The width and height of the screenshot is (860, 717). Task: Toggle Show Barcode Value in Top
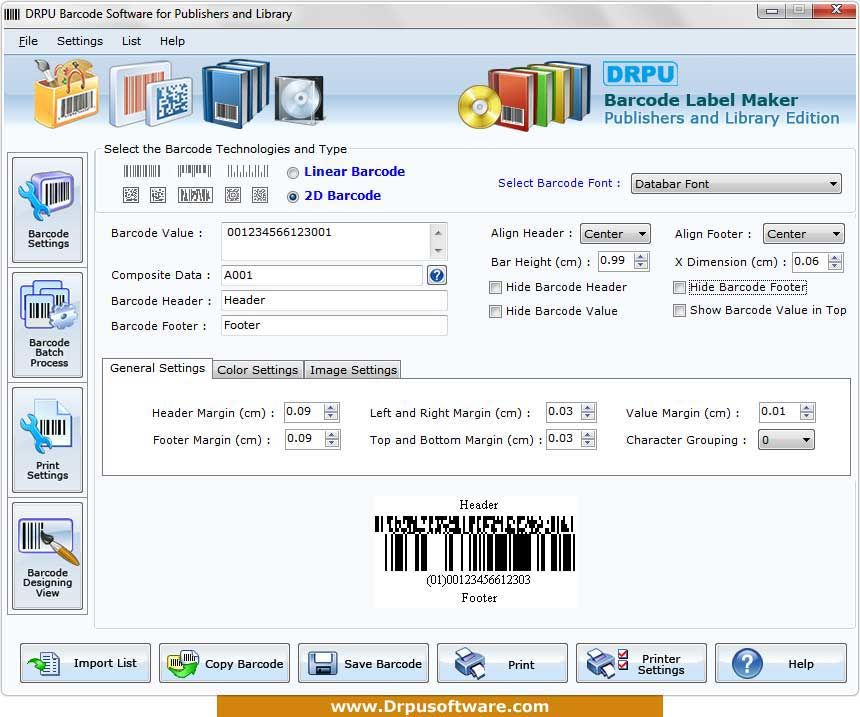click(680, 311)
